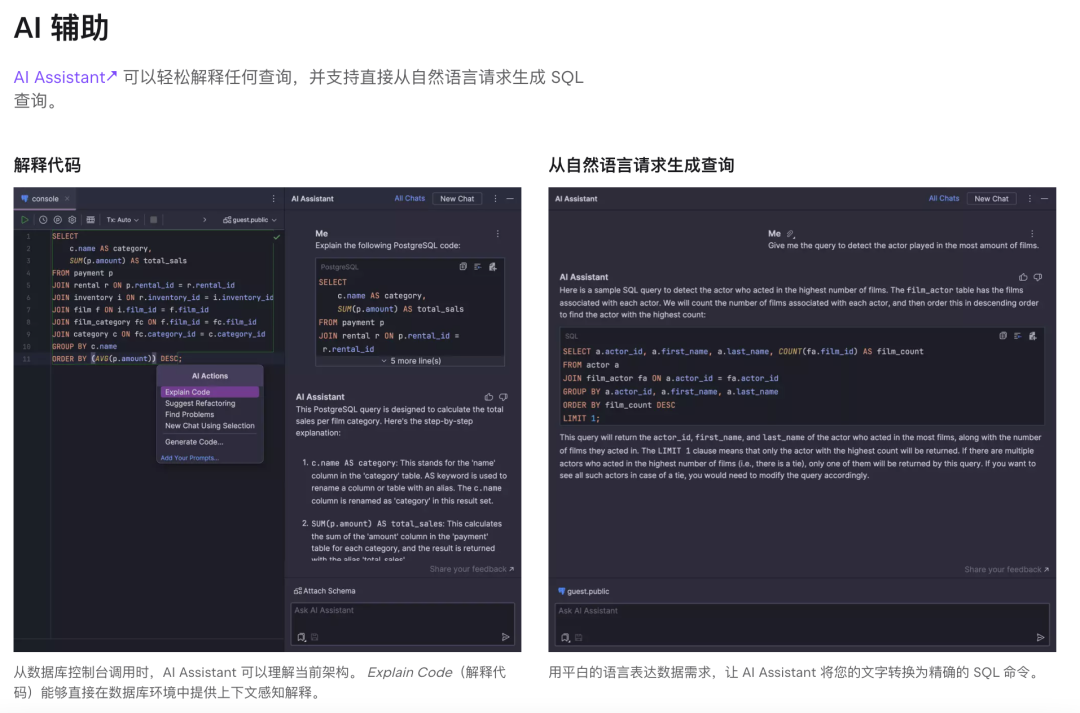Click the '从自然语言请求生成查询' section heading
This screenshot has width=1080, height=713.
641,165
